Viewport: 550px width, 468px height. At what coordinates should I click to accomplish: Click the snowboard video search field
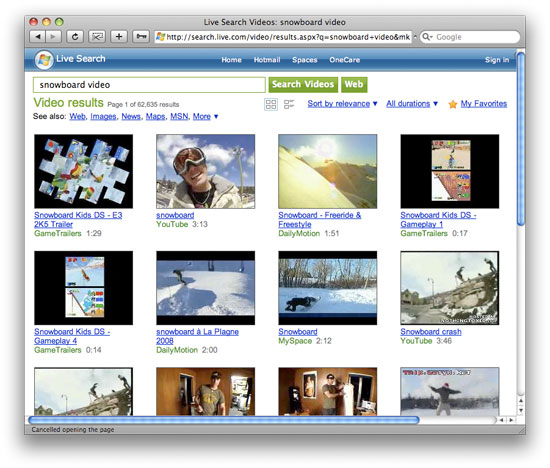coord(149,85)
